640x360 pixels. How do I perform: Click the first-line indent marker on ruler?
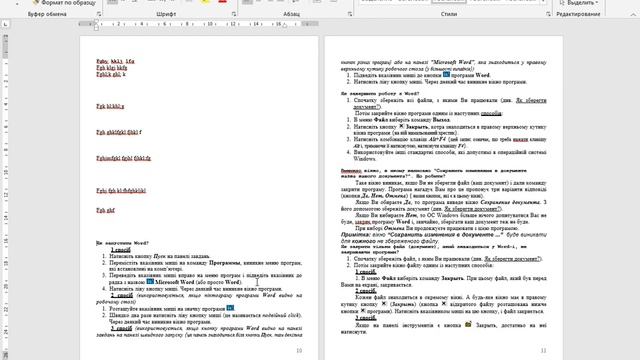tap(96, 22)
